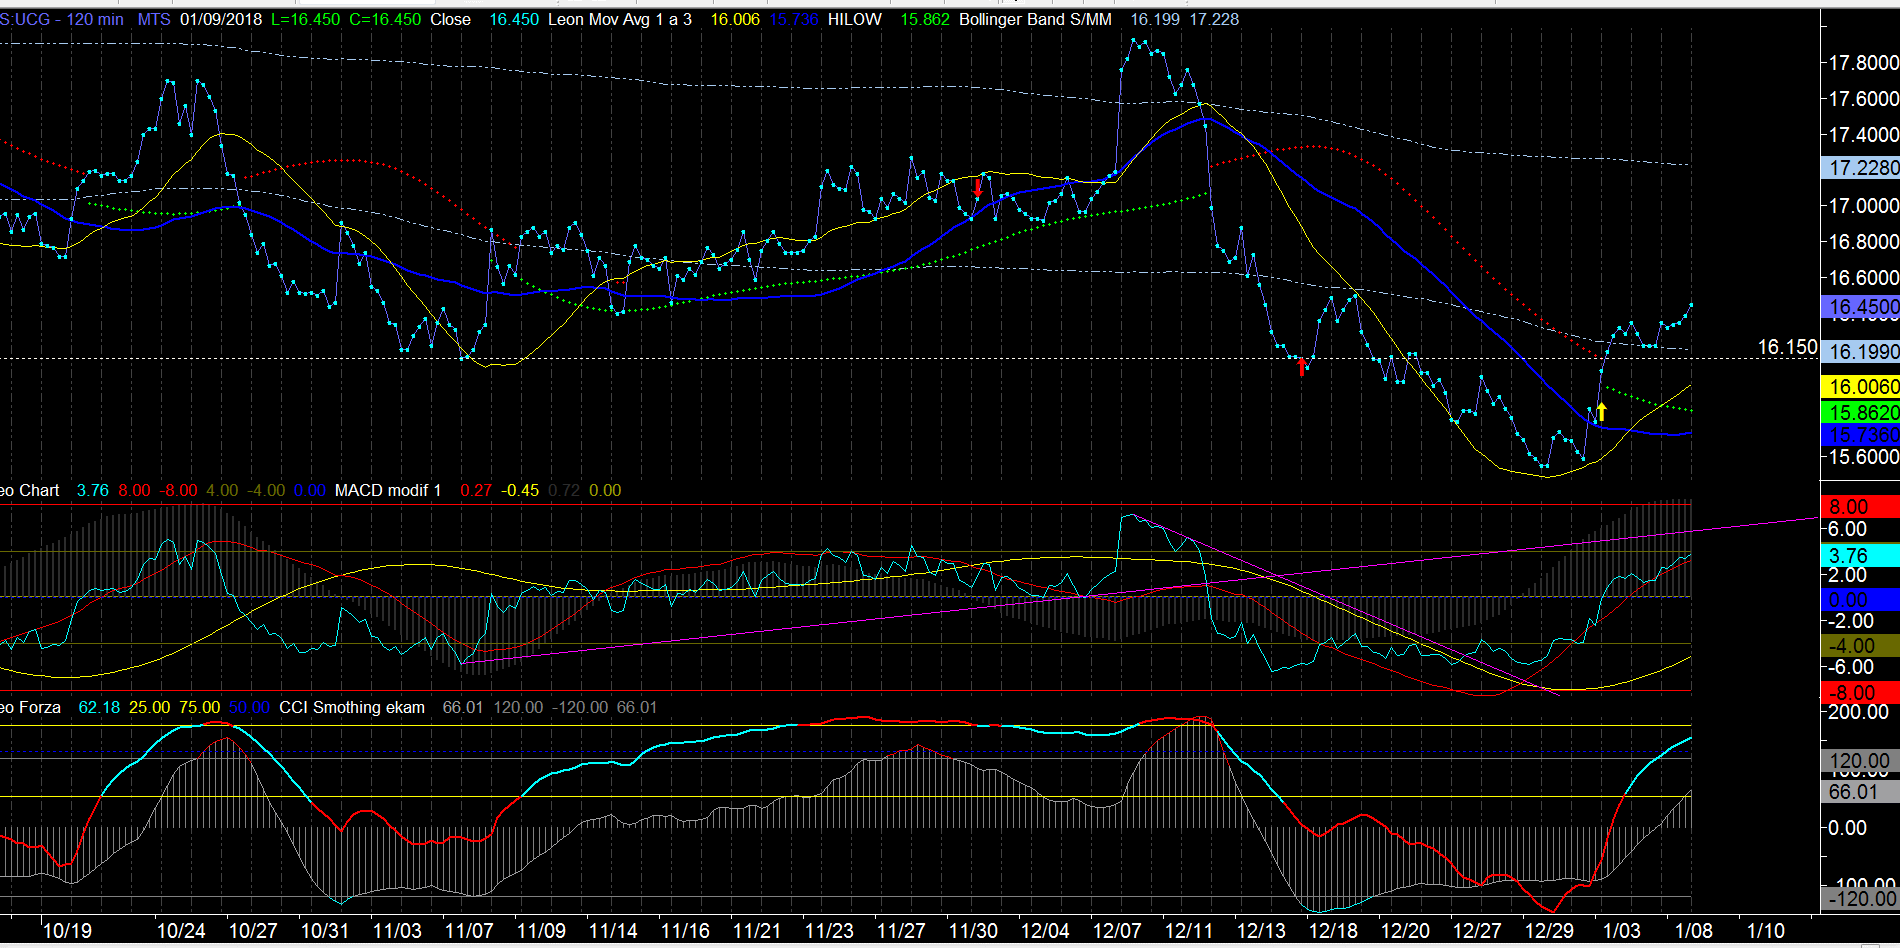
Task: Click the 17.0000 price axis label
Action: [1863, 206]
